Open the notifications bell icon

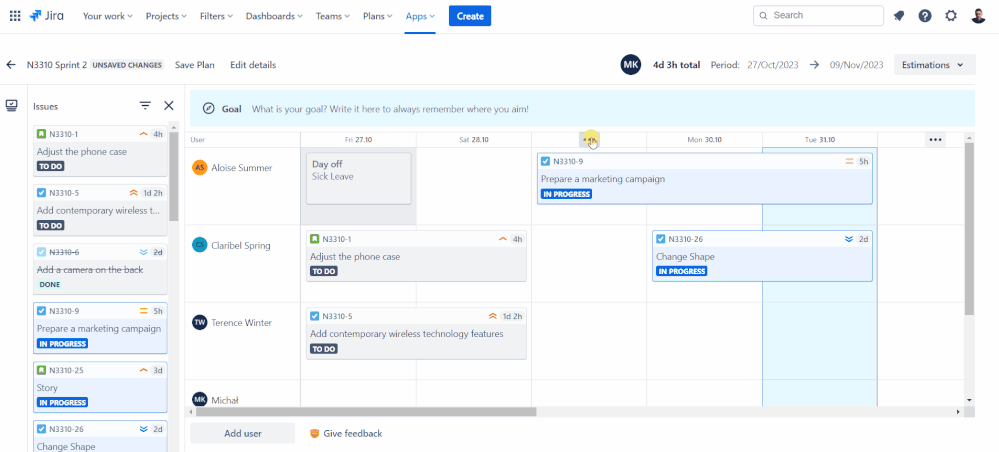(x=899, y=16)
